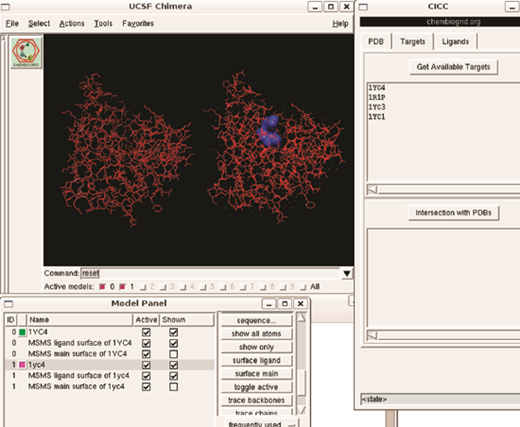
Task: Open the Favorites menu
Action: point(138,24)
